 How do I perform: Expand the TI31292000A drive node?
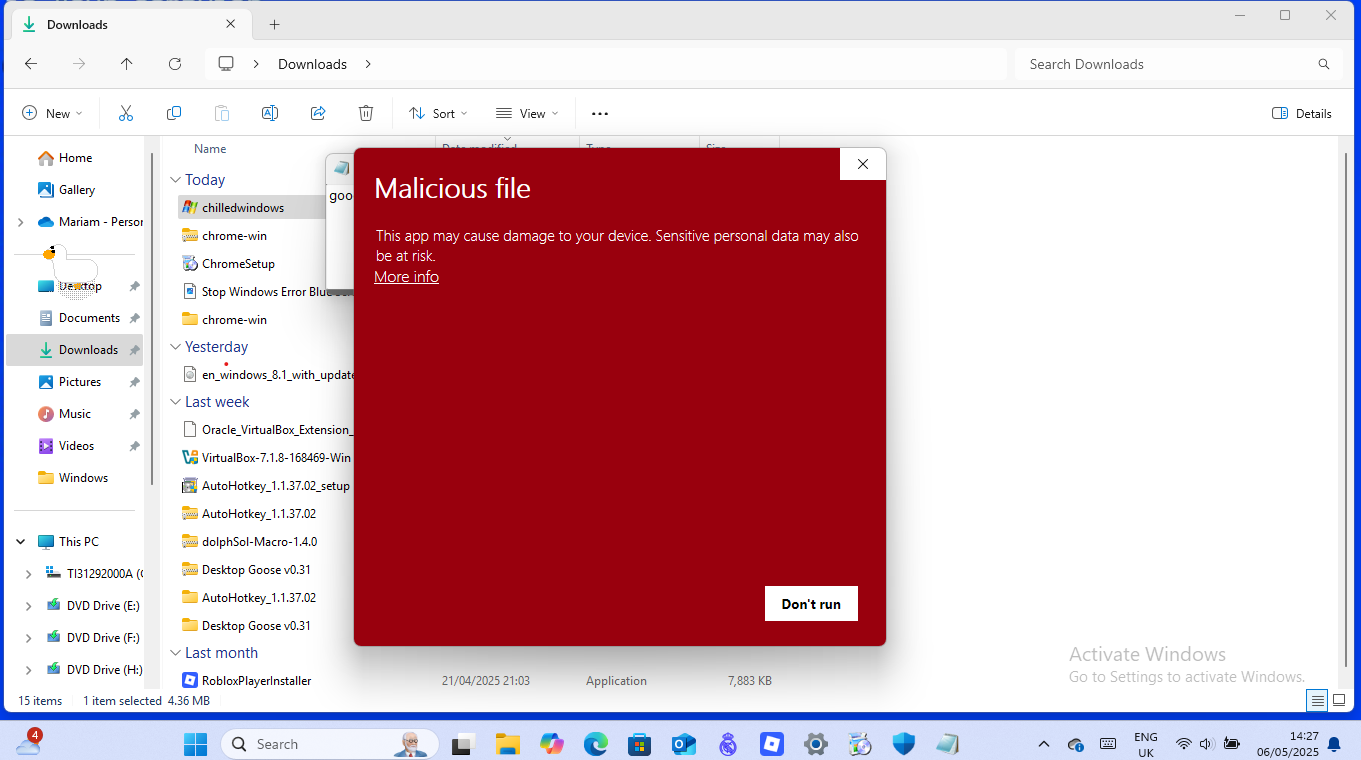click(28, 574)
